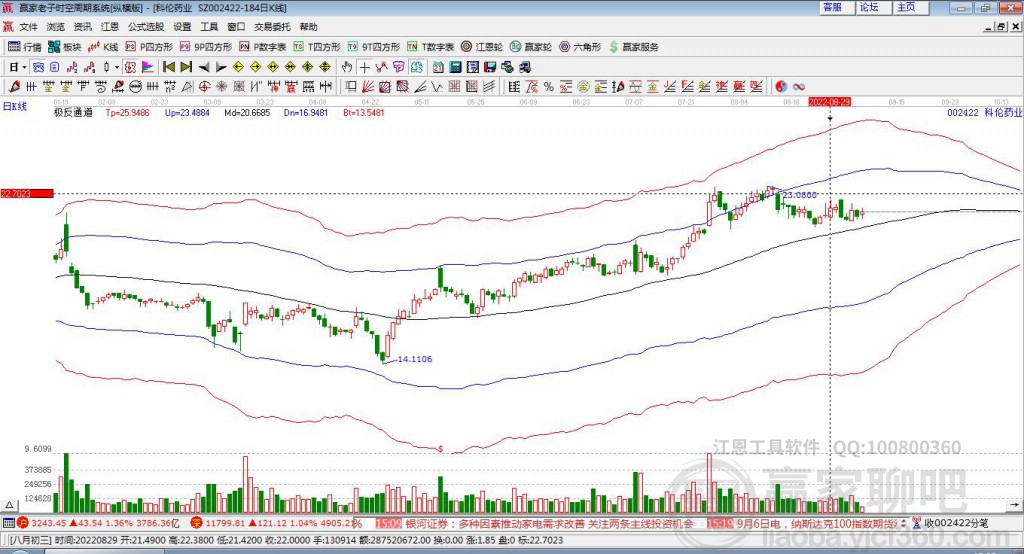This screenshot has width=1024, height=554.
Task: Select the hand pan tool
Action: click(347, 67)
